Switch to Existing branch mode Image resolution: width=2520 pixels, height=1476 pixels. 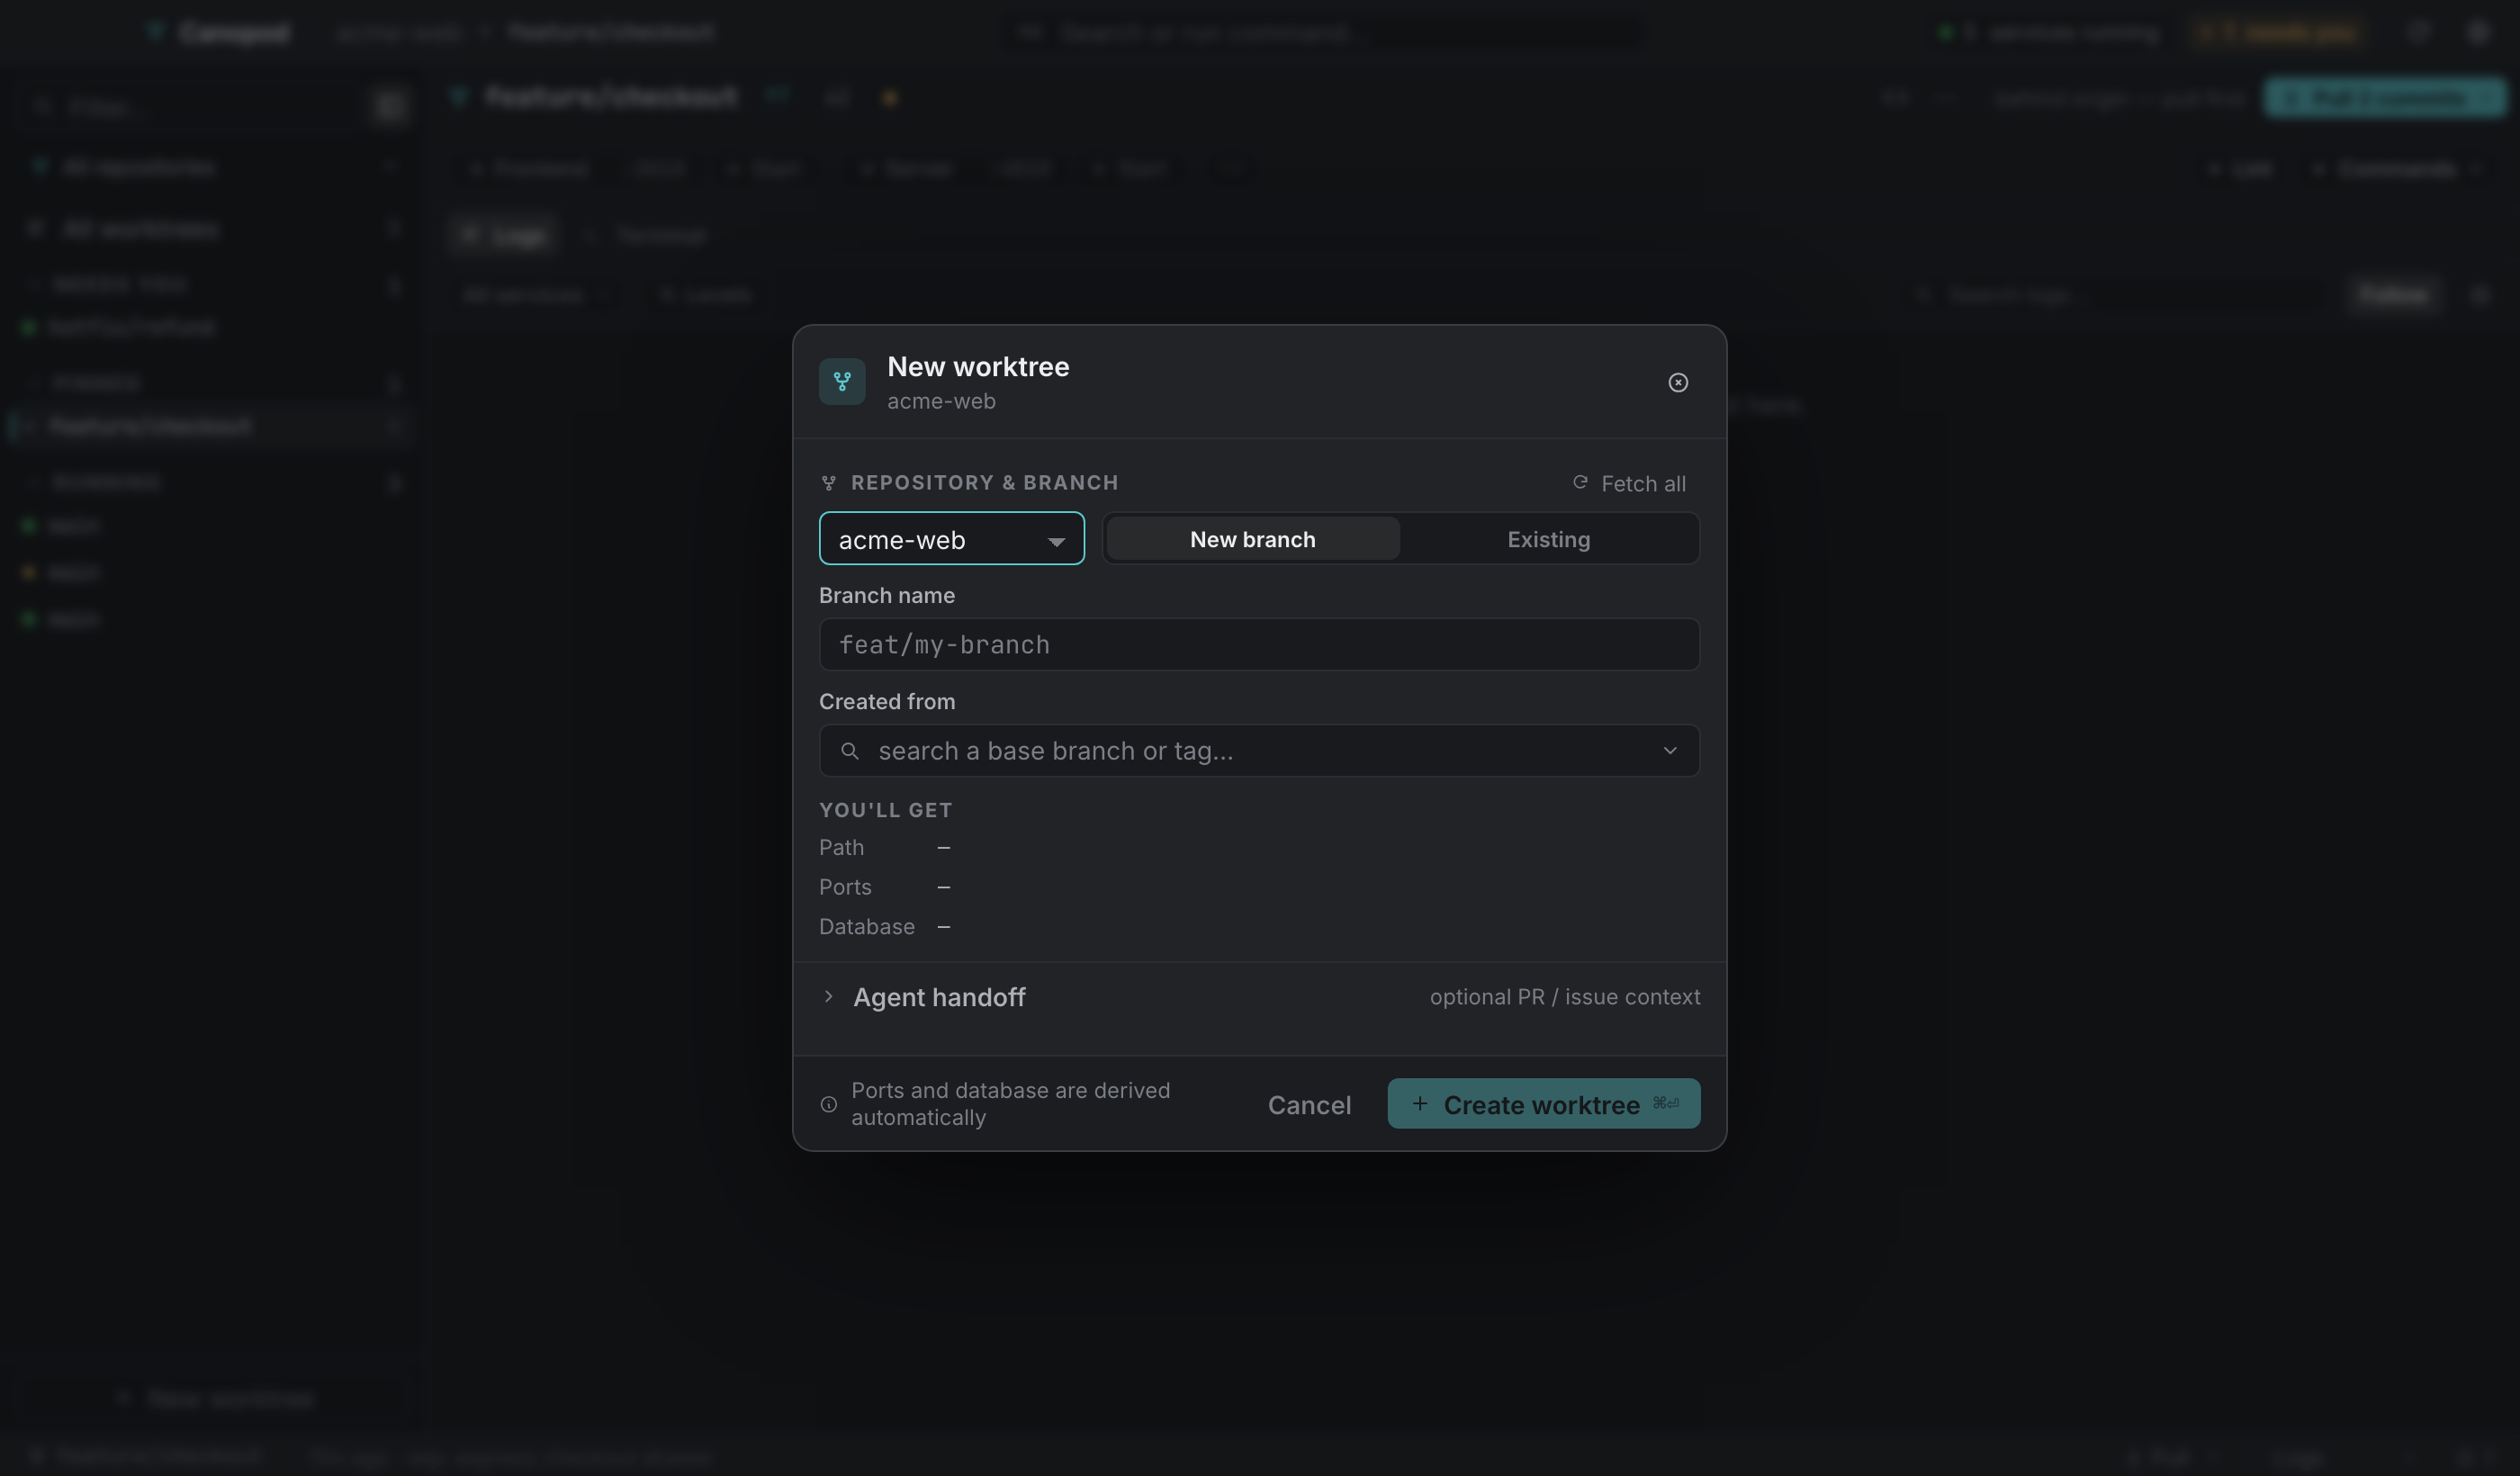pyautogui.click(x=1548, y=539)
